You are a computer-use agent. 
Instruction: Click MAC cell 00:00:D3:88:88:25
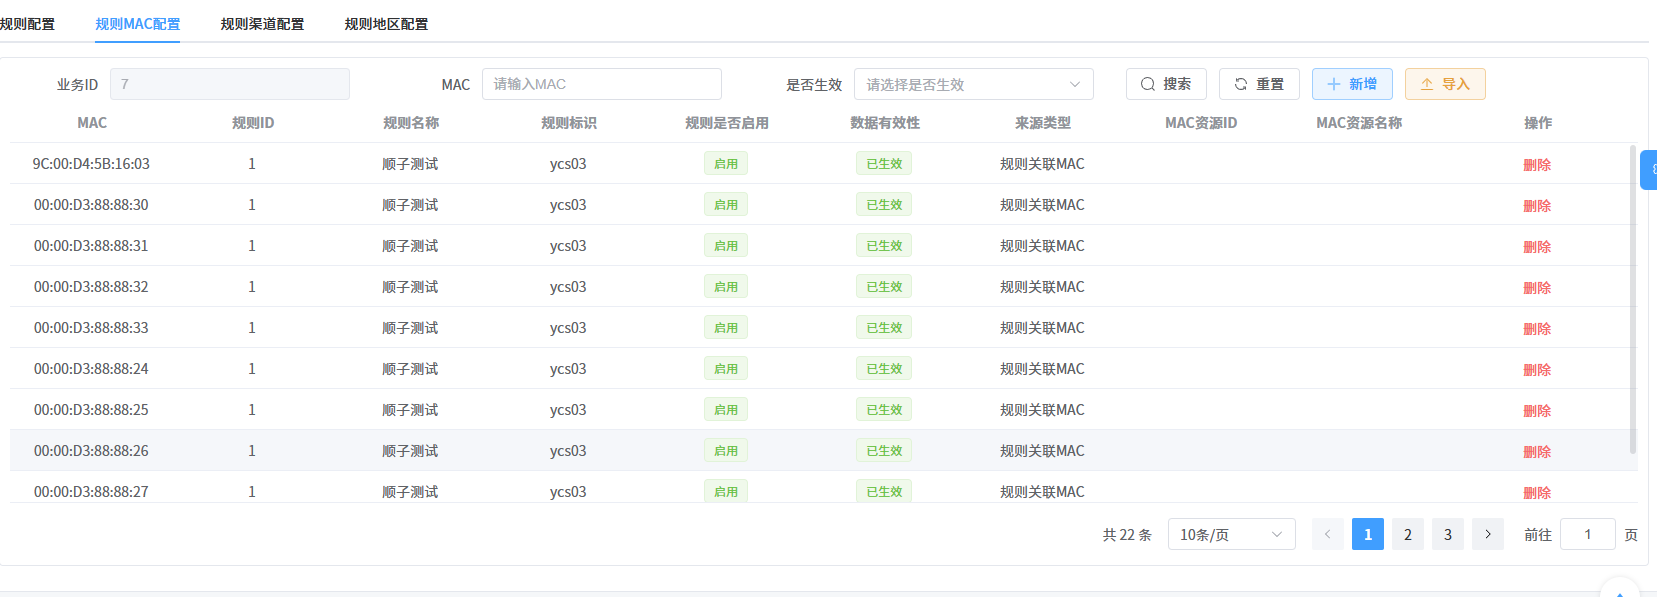[91, 410]
